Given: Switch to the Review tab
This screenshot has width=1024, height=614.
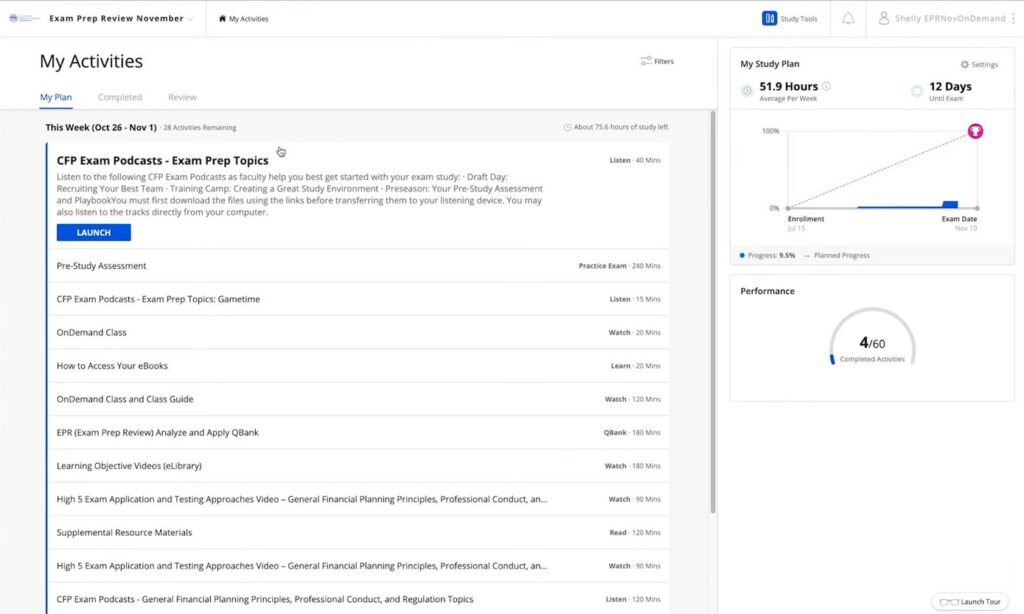Looking at the screenshot, I should click(182, 97).
